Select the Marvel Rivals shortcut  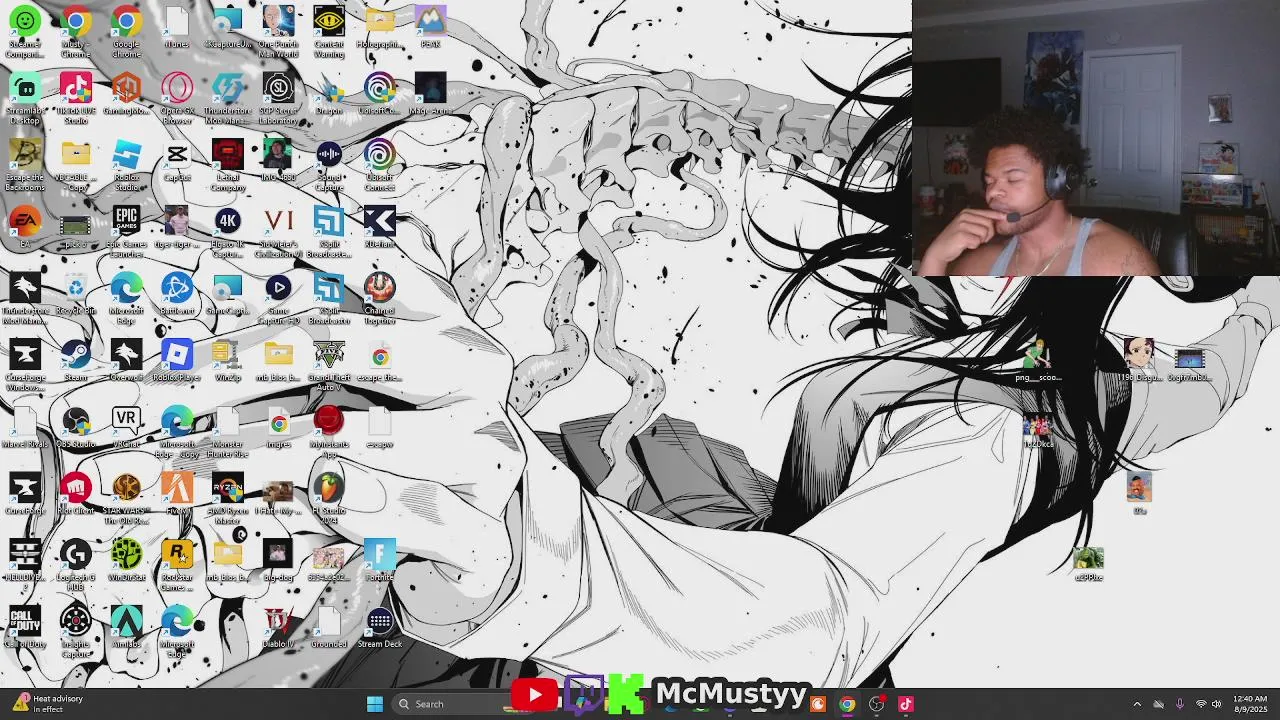click(x=25, y=427)
